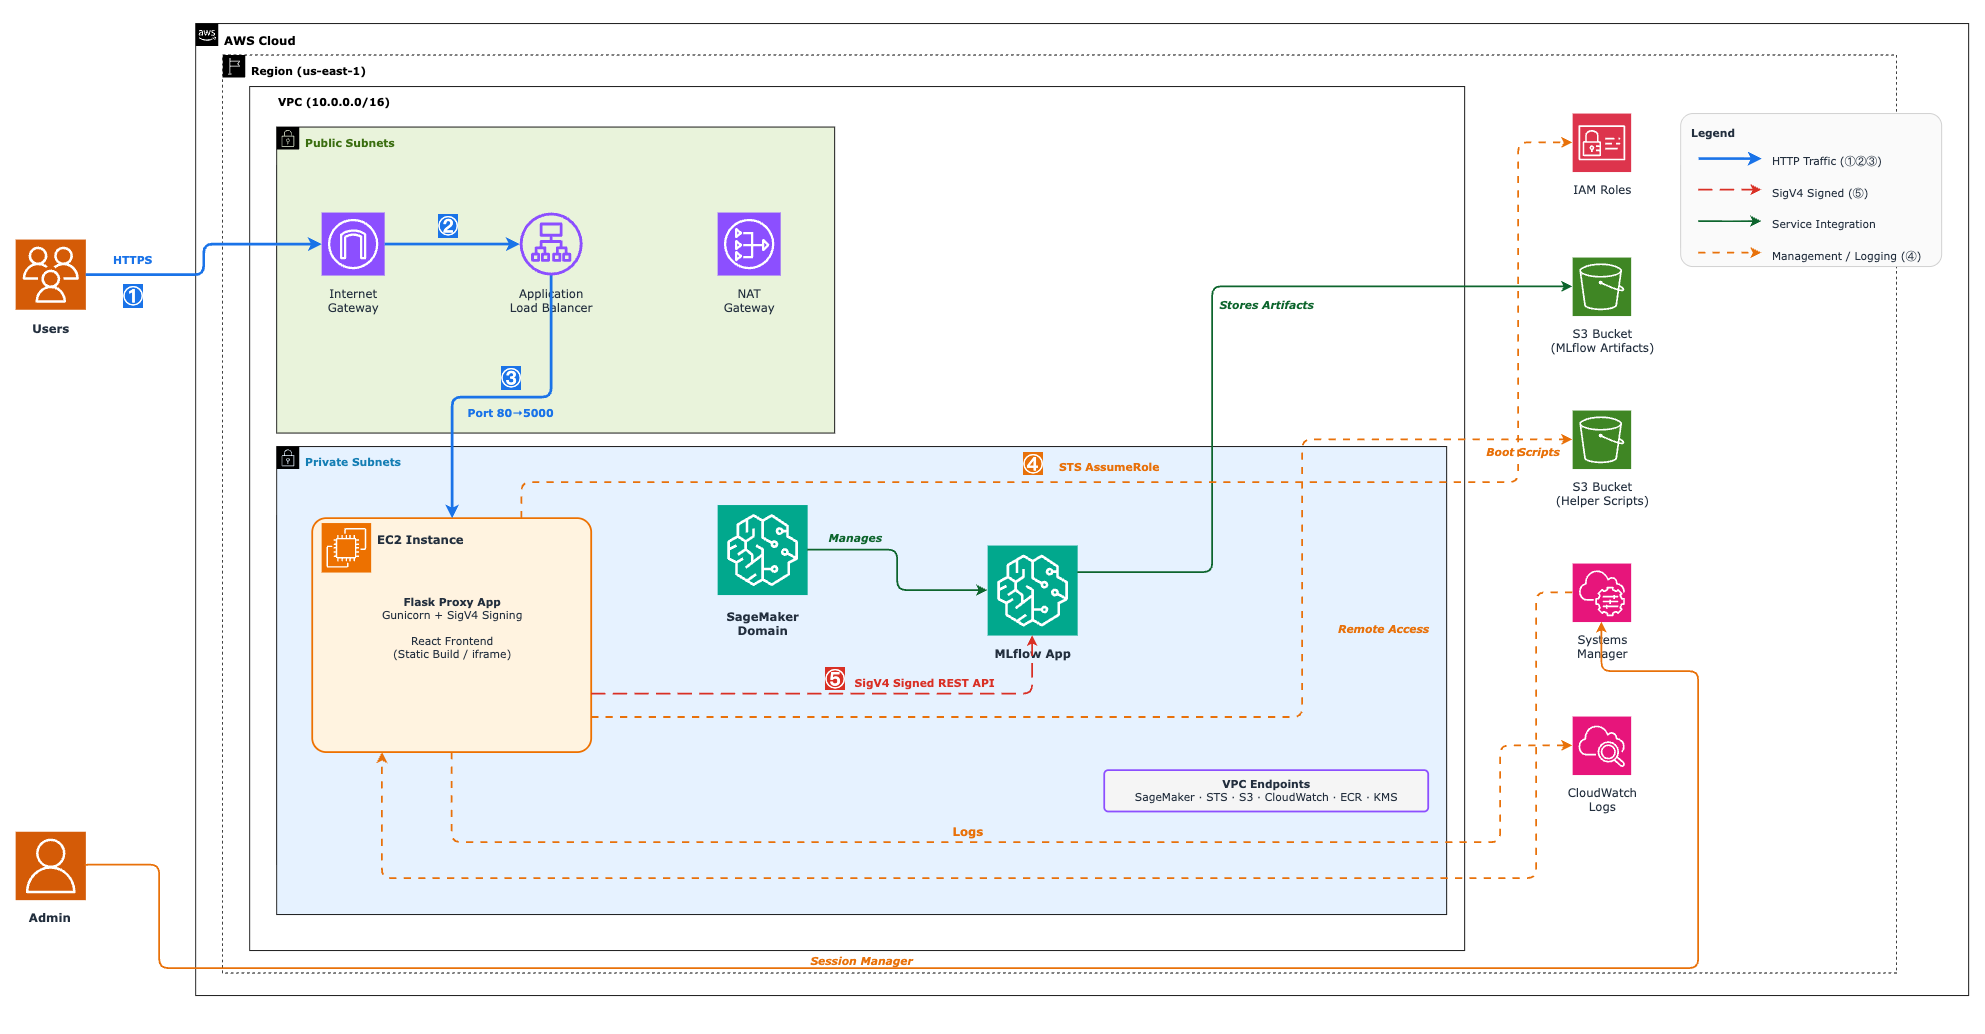
Task: Click the S3 Bucket Helper Scripts icon
Action: point(1602,440)
